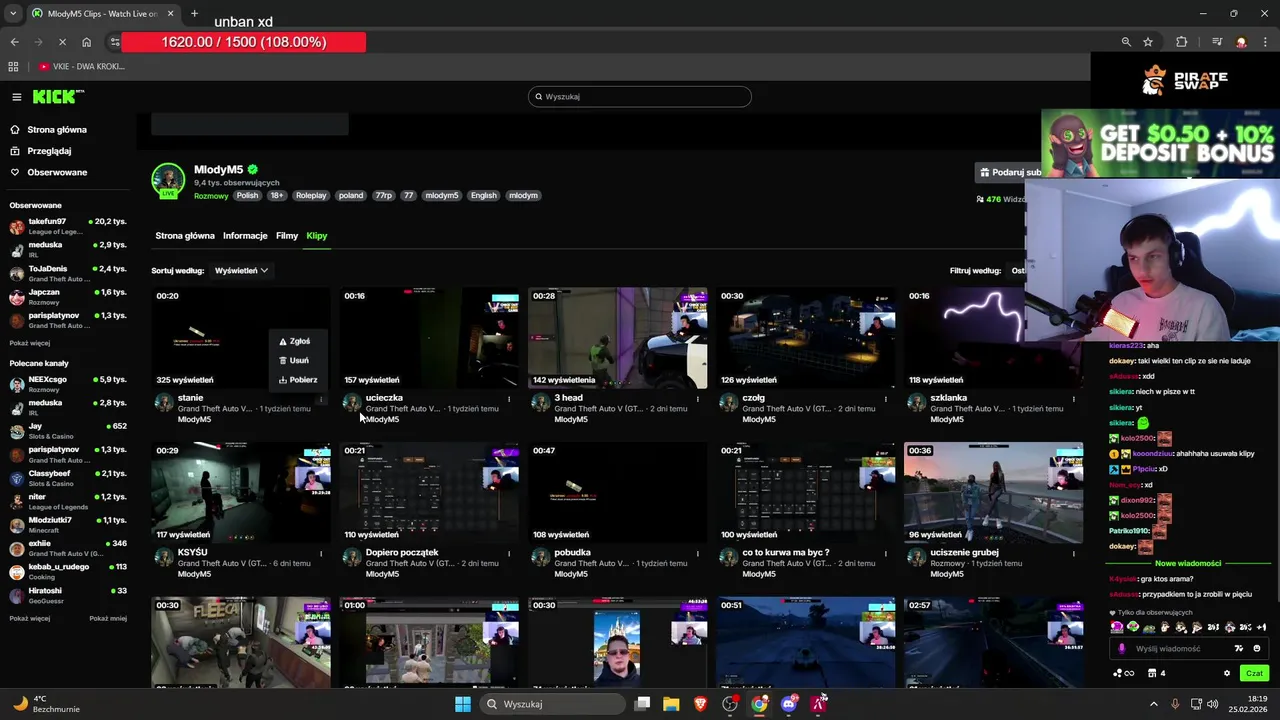Viewport: 1280px width, 720px height.
Task: Open more options for clip '3 head'
Action: pyautogui.click(x=697, y=399)
